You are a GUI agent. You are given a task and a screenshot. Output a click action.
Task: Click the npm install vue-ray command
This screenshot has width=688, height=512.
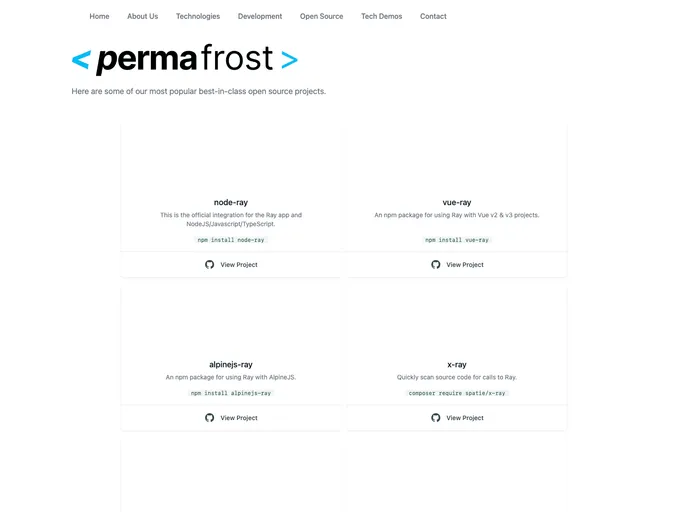coord(457,240)
